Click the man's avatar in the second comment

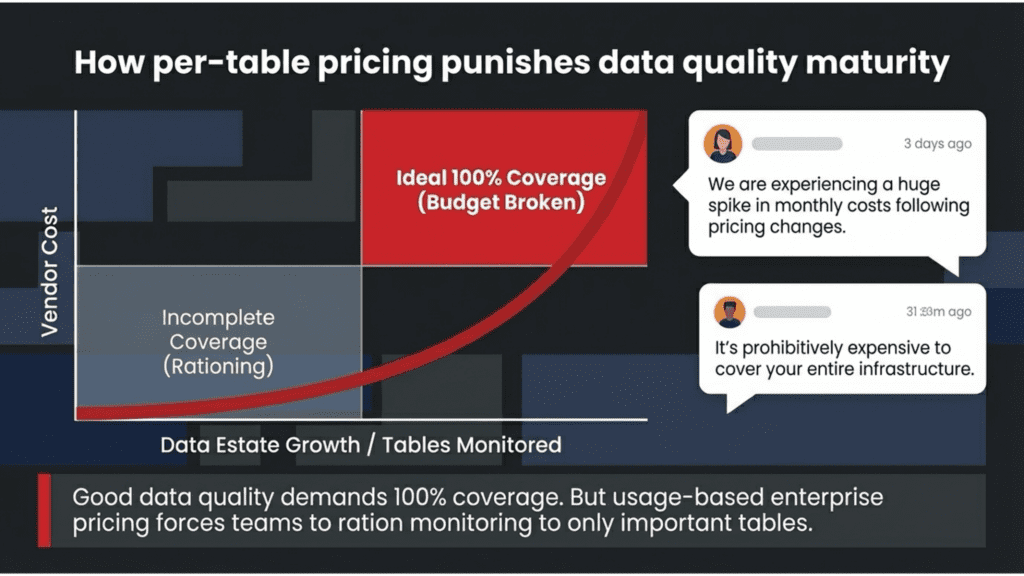coord(730,312)
